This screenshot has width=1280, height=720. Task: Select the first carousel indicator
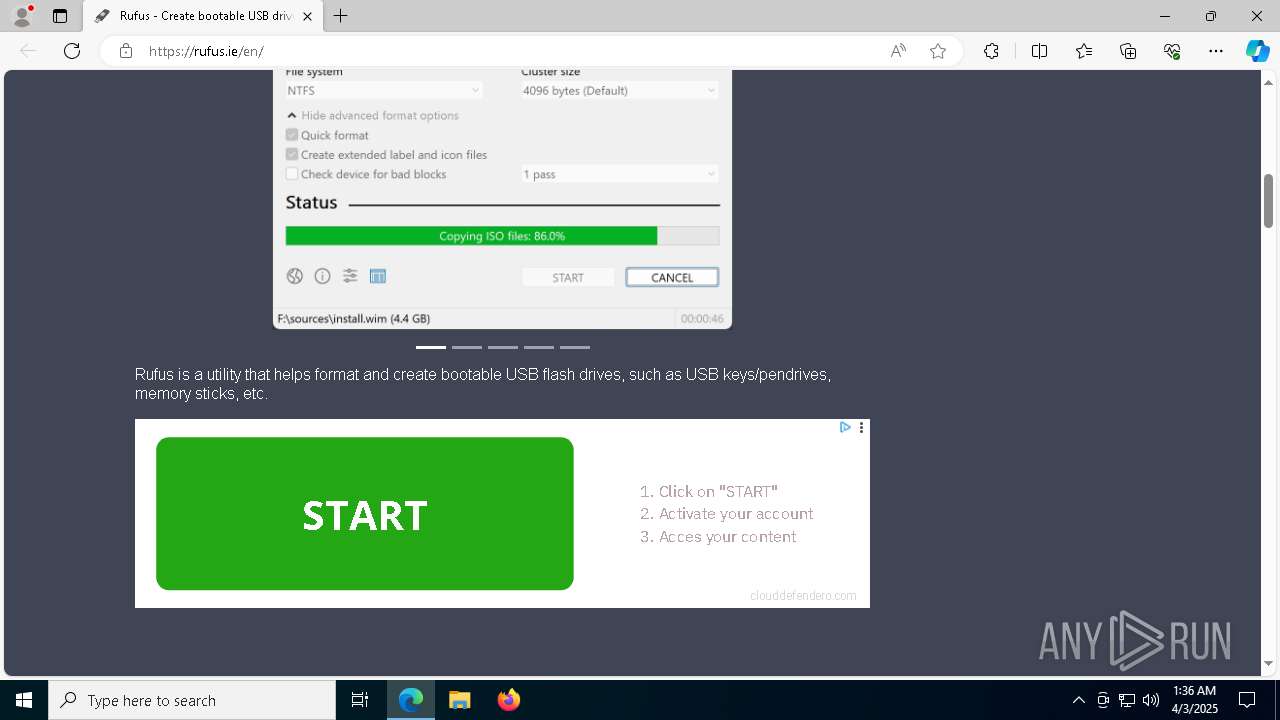(431, 347)
